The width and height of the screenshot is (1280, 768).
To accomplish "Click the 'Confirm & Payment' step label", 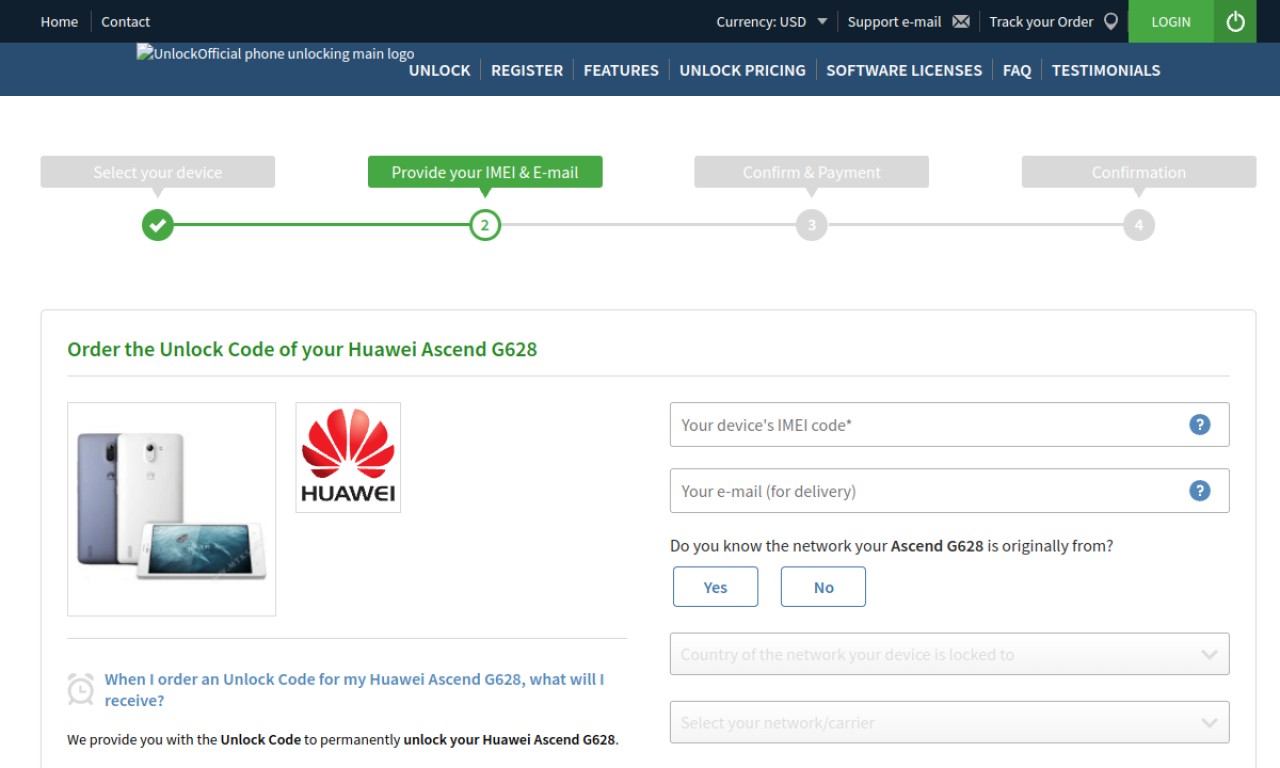I will point(812,172).
